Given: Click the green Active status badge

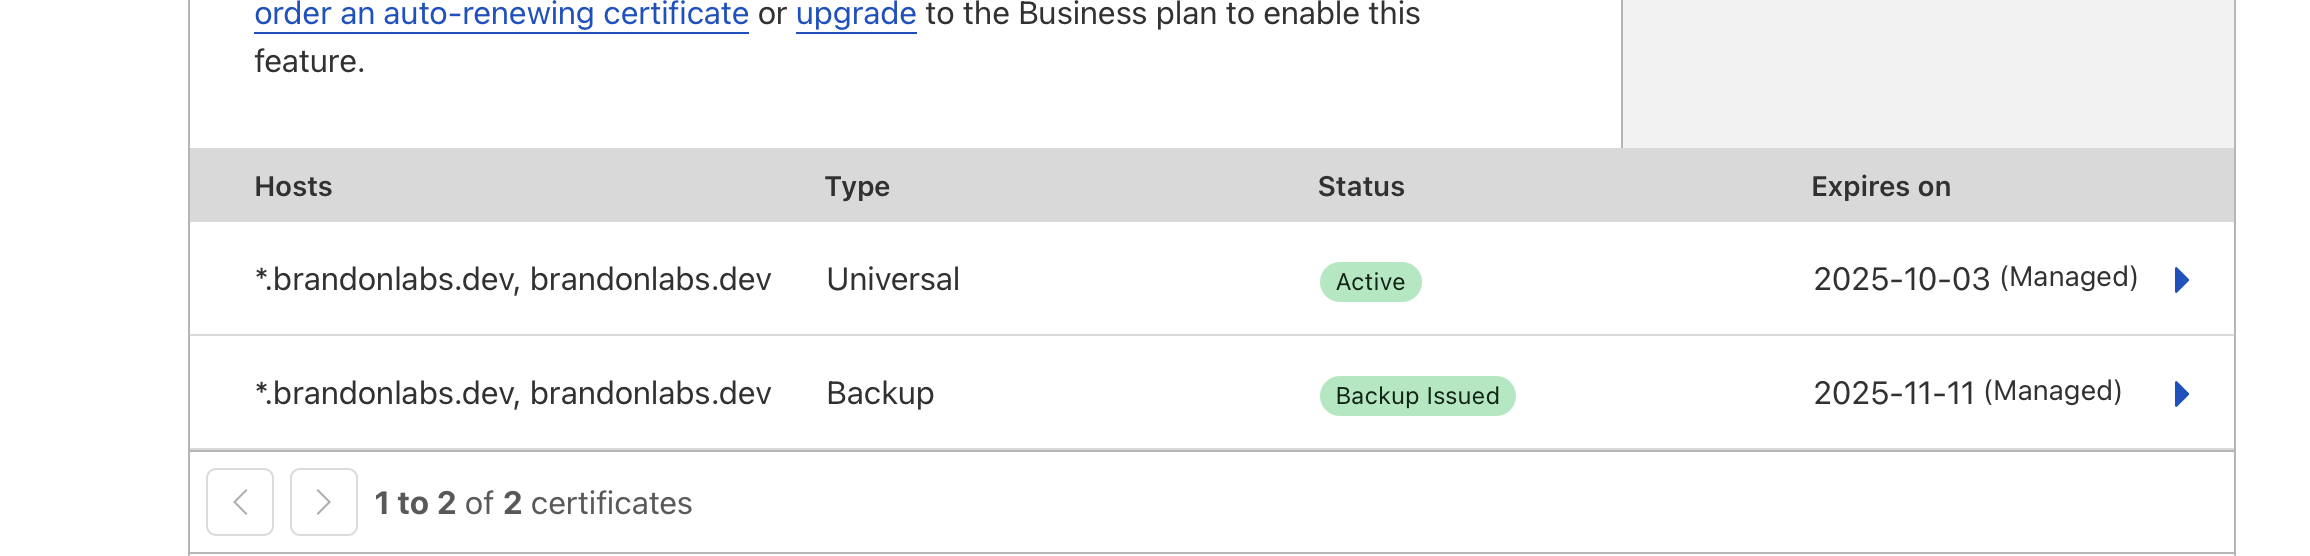Looking at the screenshot, I should [1370, 282].
